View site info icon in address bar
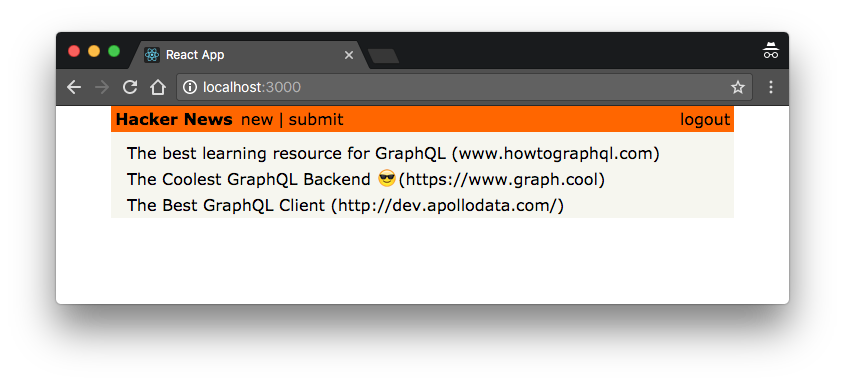This screenshot has width=845, height=384. tap(190, 87)
